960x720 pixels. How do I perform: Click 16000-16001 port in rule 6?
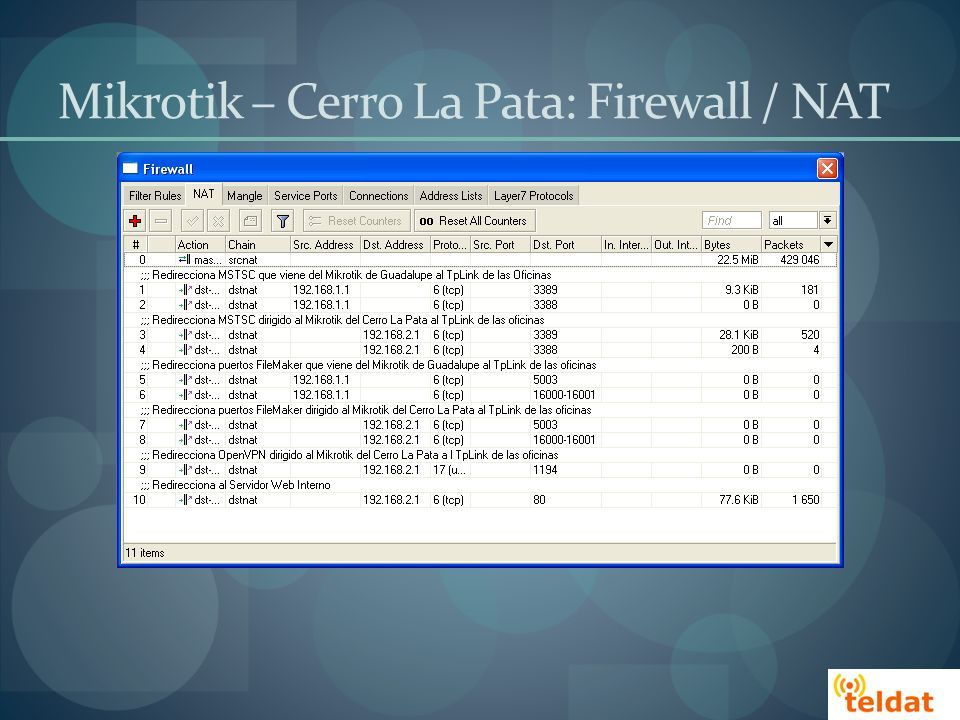pos(564,395)
